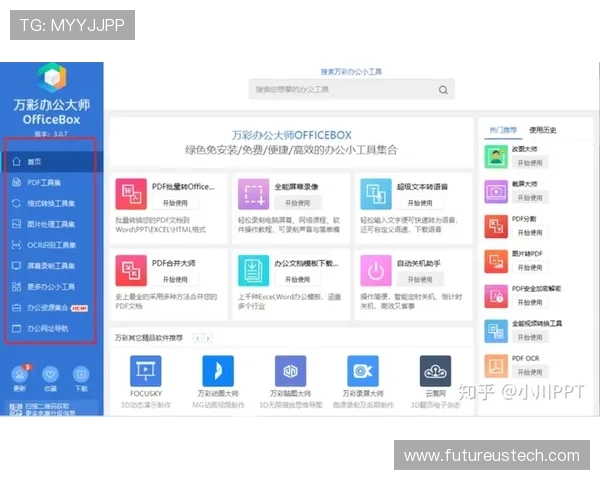This screenshot has width=600, height=480.
Task: Click the 全能视频转换工具 blue icon
Action: [x=496, y=331]
